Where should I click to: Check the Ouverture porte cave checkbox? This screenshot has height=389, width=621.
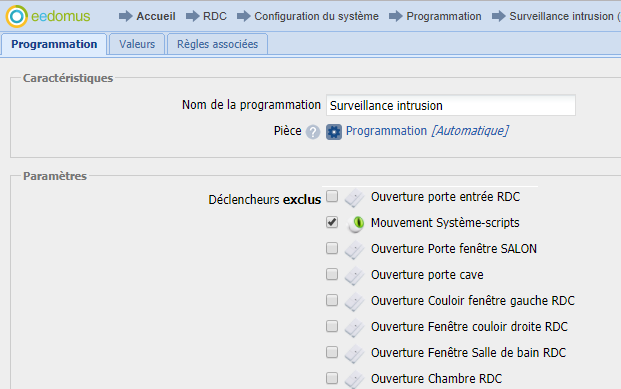coord(332,274)
